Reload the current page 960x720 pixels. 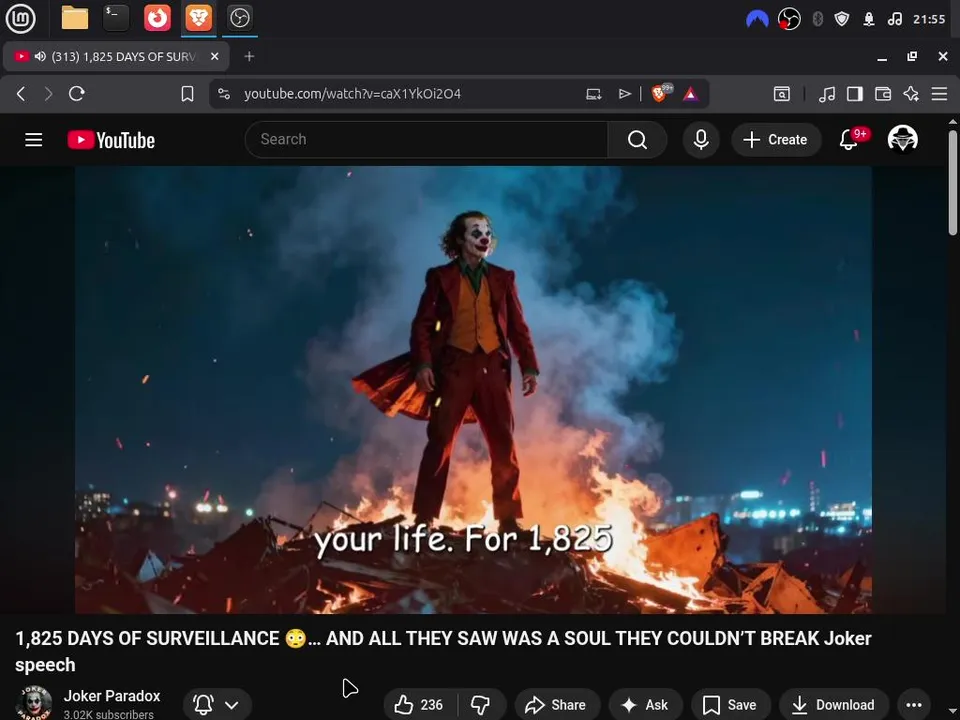click(x=77, y=94)
